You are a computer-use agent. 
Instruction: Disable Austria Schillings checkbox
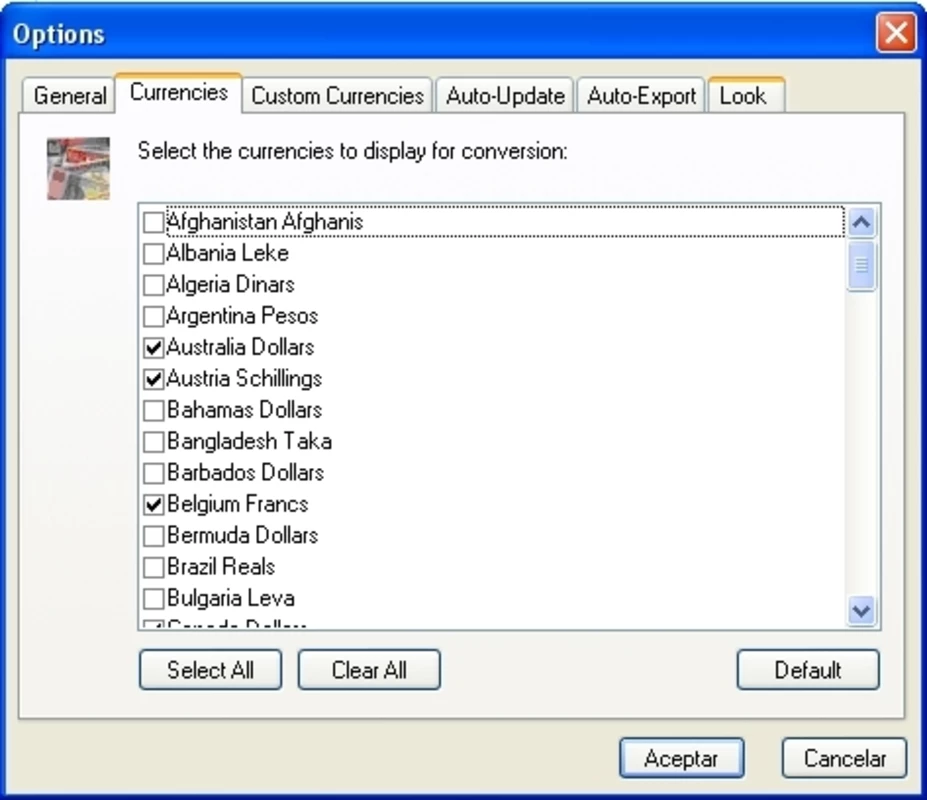point(154,379)
